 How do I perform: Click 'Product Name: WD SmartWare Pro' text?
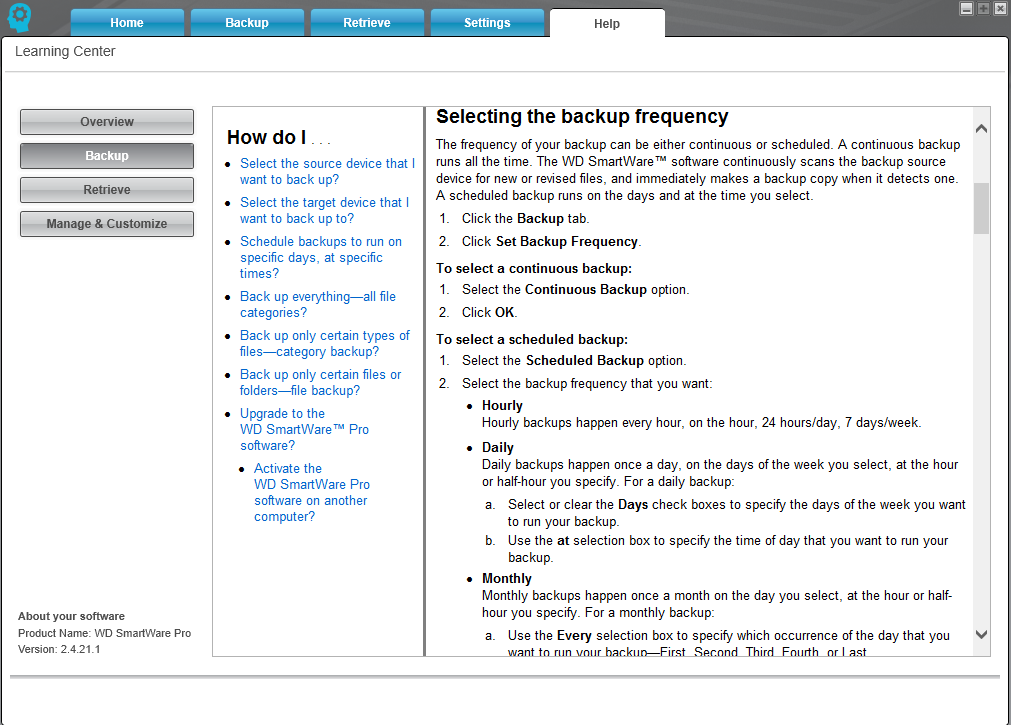104,633
